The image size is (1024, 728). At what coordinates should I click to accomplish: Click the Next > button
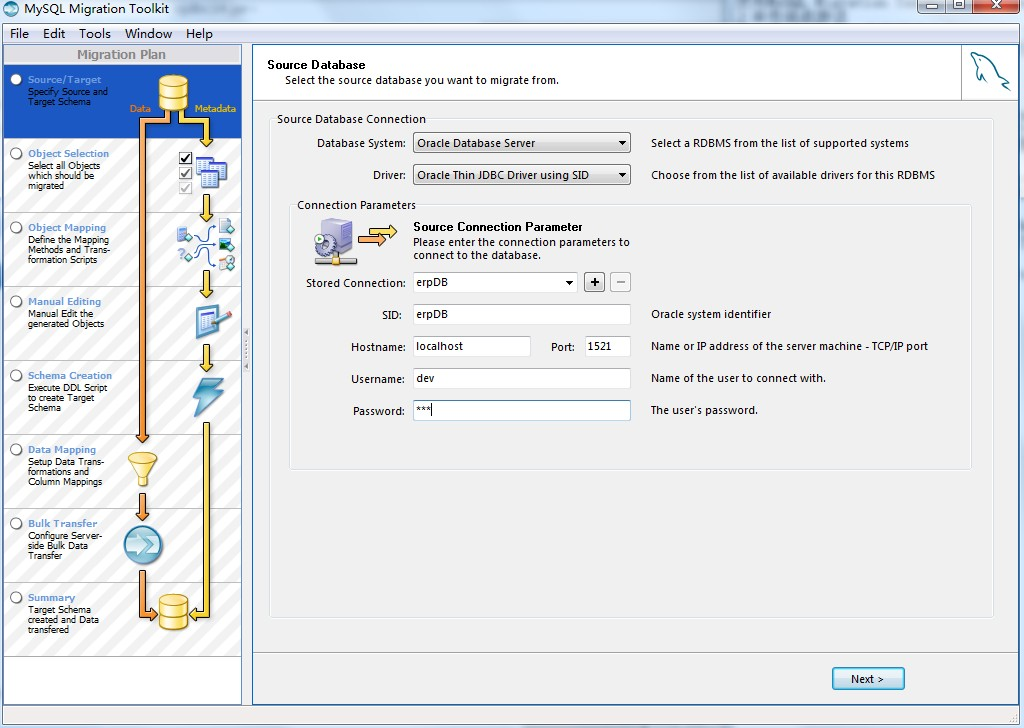(x=868, y=679)
